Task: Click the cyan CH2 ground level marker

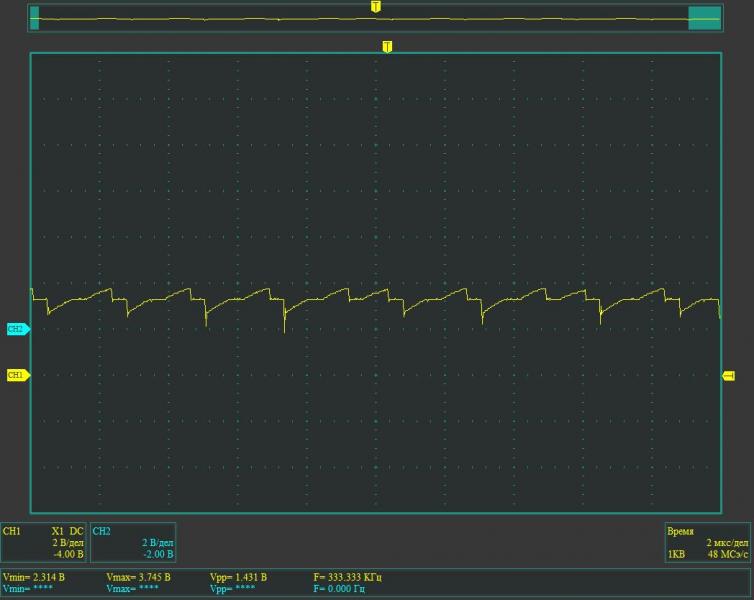Action: (17, 328)
